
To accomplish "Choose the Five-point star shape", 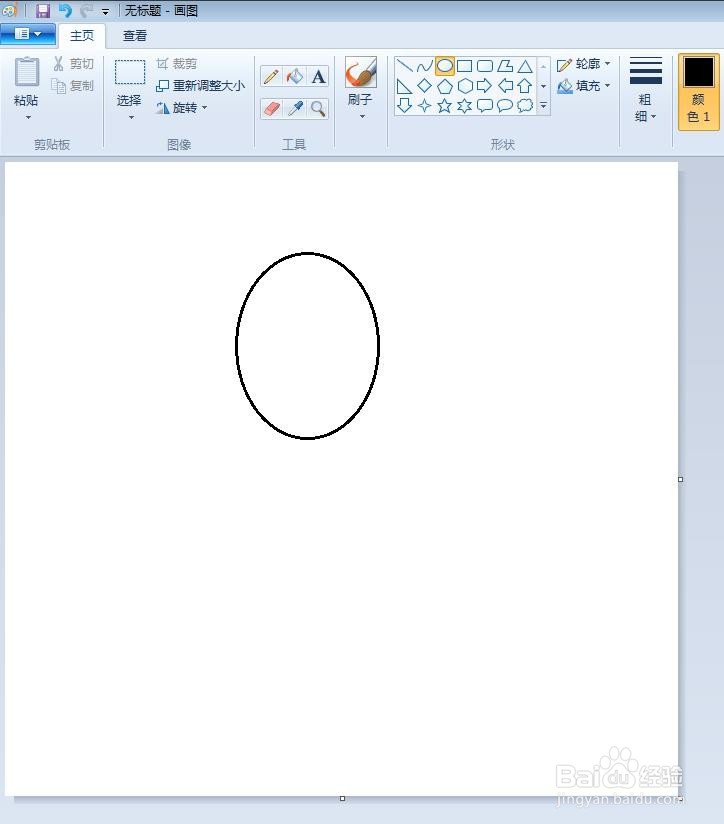I will [444, 106].
